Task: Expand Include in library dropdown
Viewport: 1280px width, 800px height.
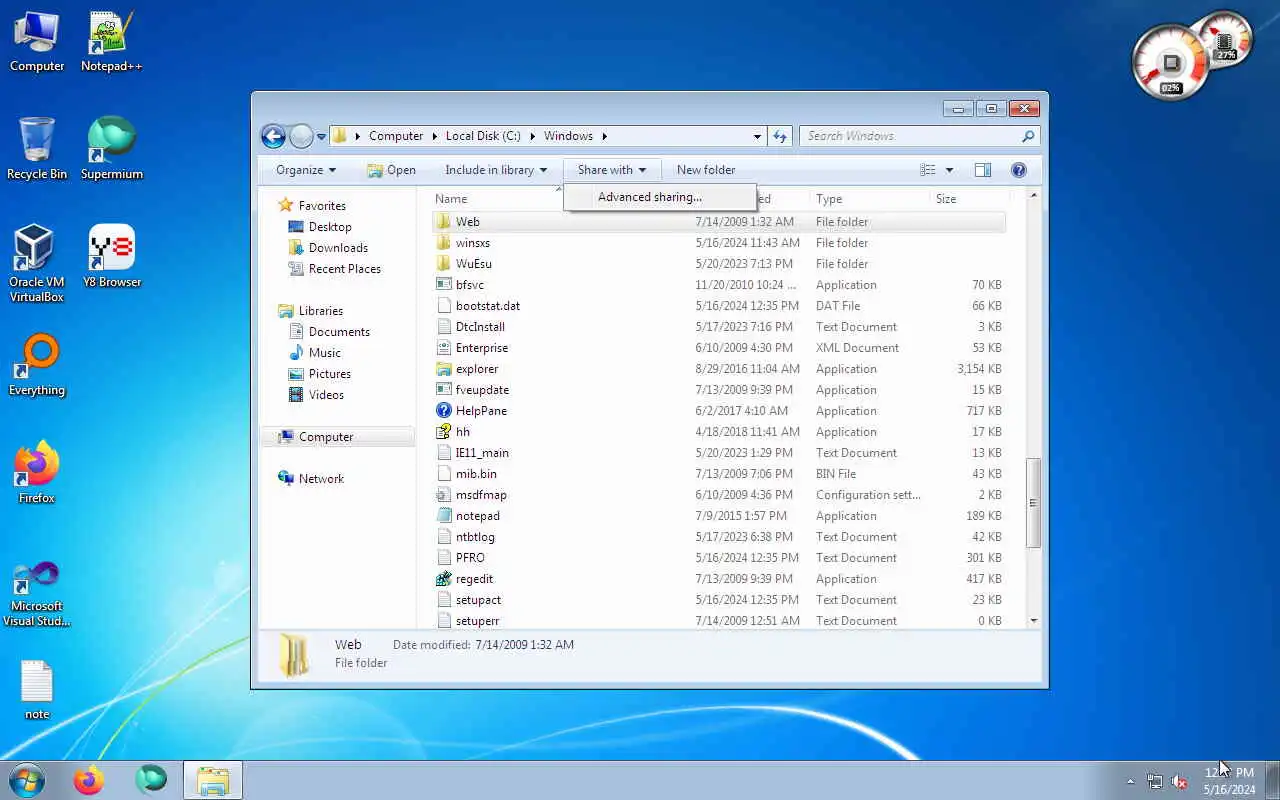Action: click(x=496, y=170)
